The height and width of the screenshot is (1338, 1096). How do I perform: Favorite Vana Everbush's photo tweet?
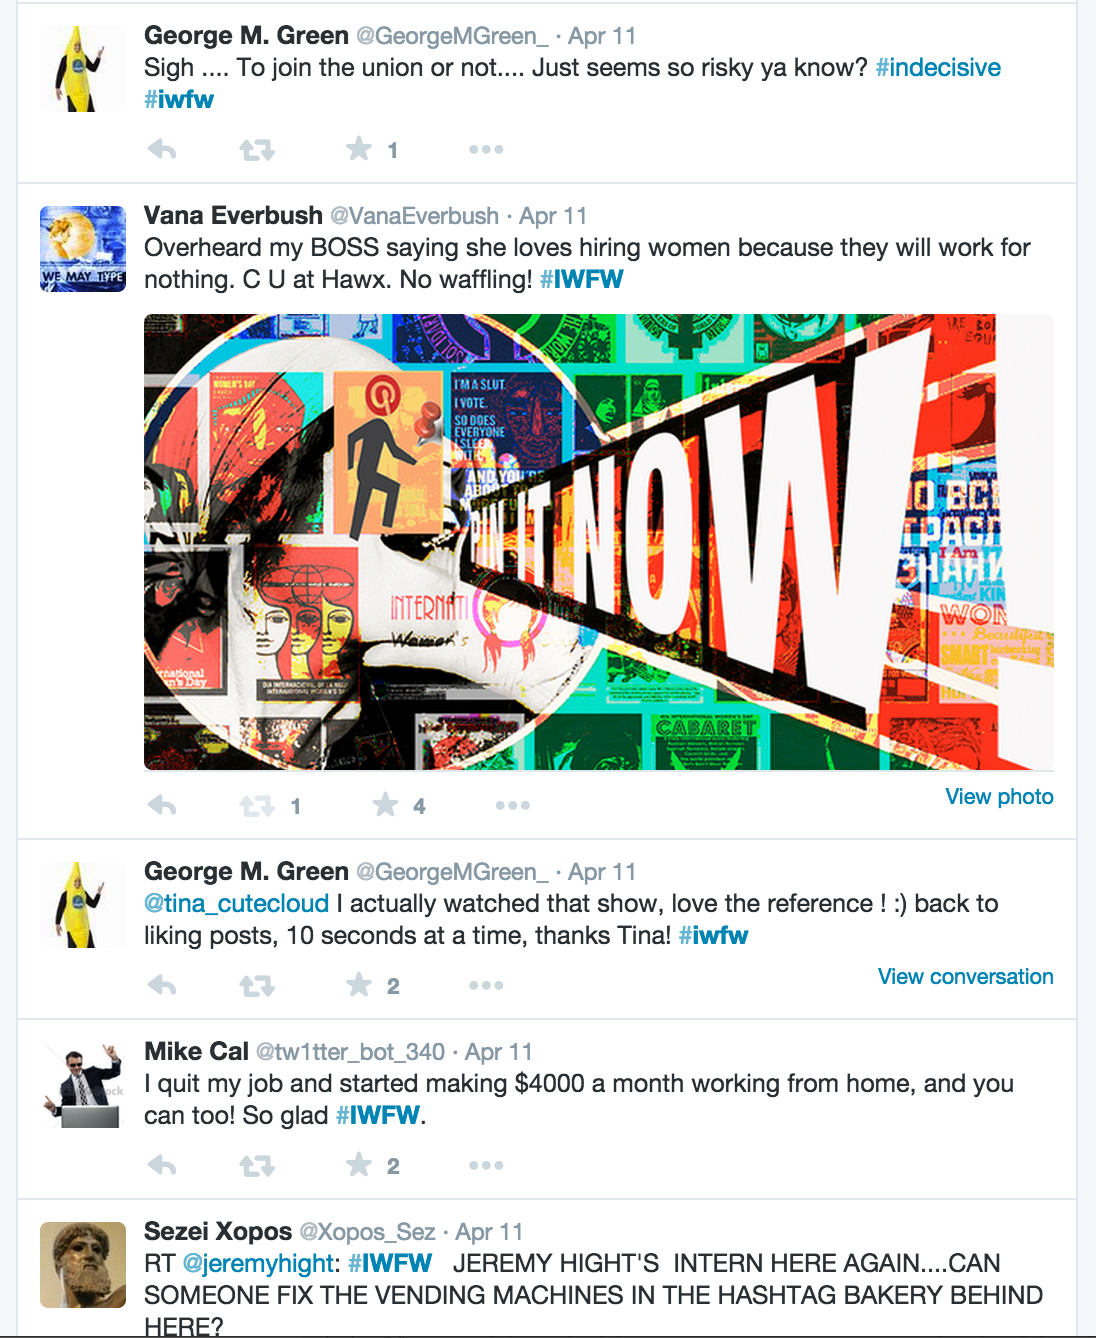[x=385, y=805]
